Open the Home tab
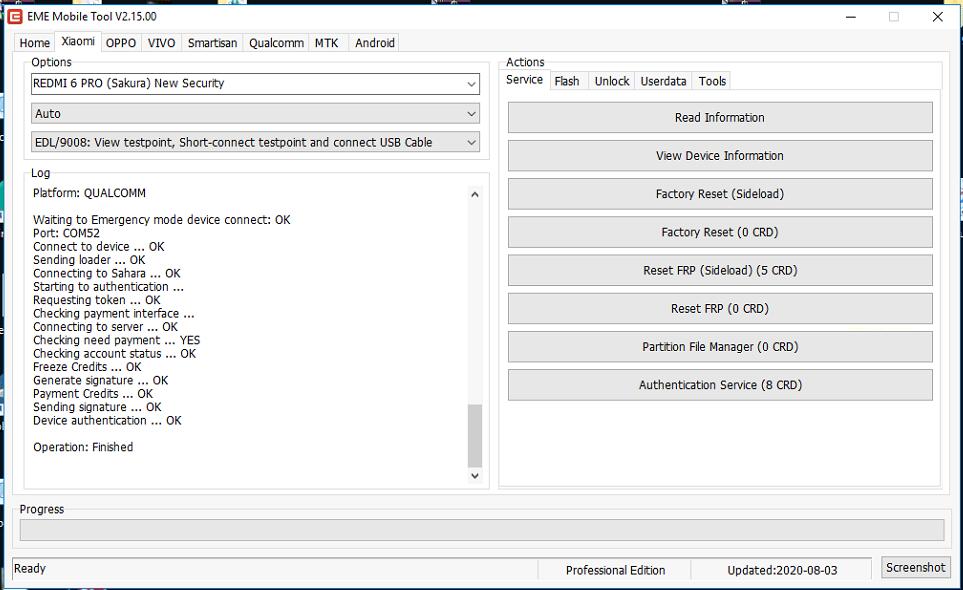 (34, 43)
